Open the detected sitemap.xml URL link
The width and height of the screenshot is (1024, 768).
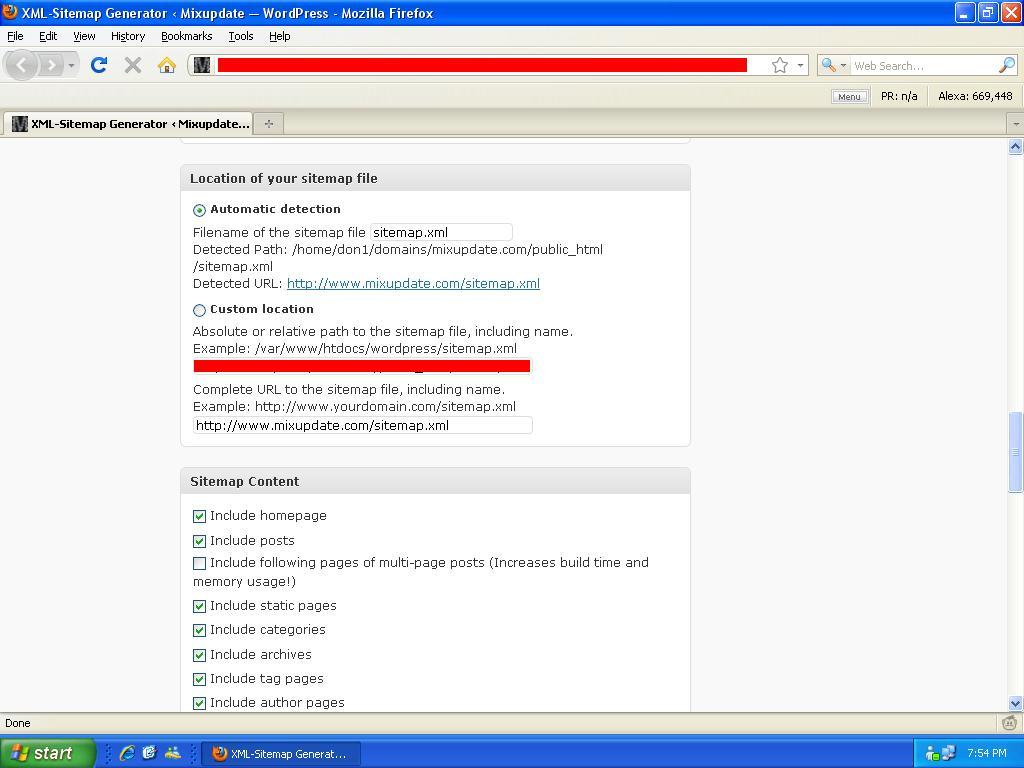[x=413, y=283]
